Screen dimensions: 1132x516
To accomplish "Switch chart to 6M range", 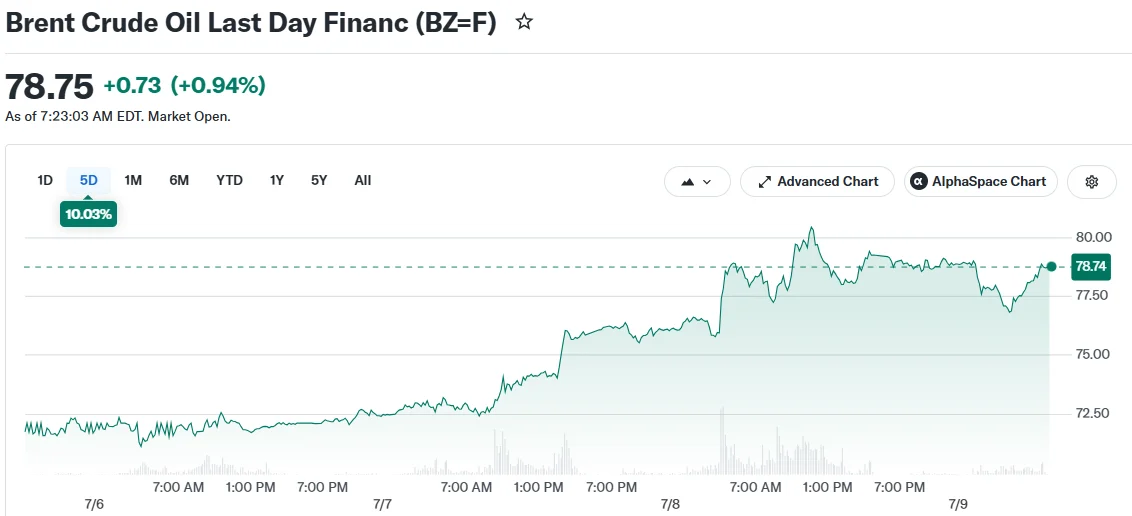I will (179, 180).
